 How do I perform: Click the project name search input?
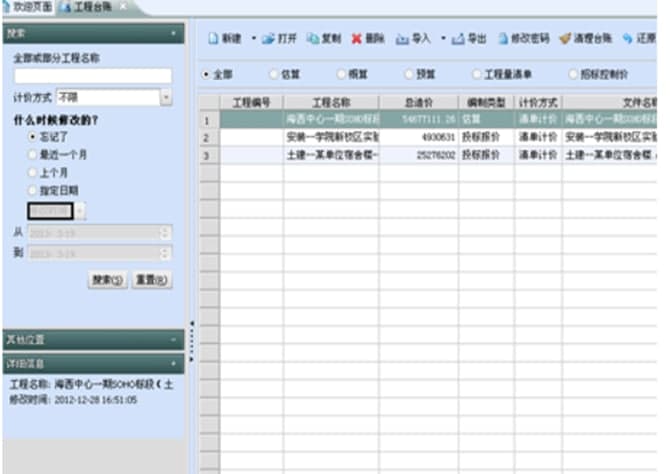pos(93,76)
